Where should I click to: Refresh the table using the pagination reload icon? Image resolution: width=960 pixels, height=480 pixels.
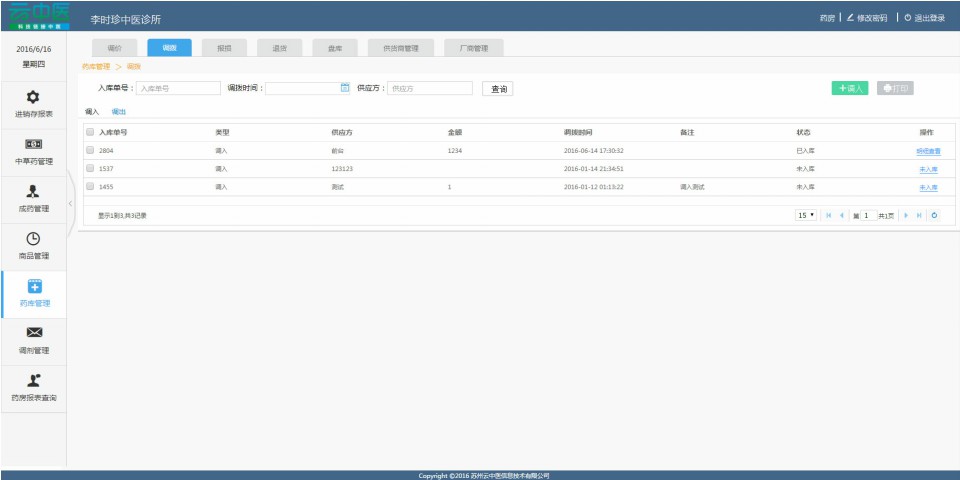click(x=934, y=215)
